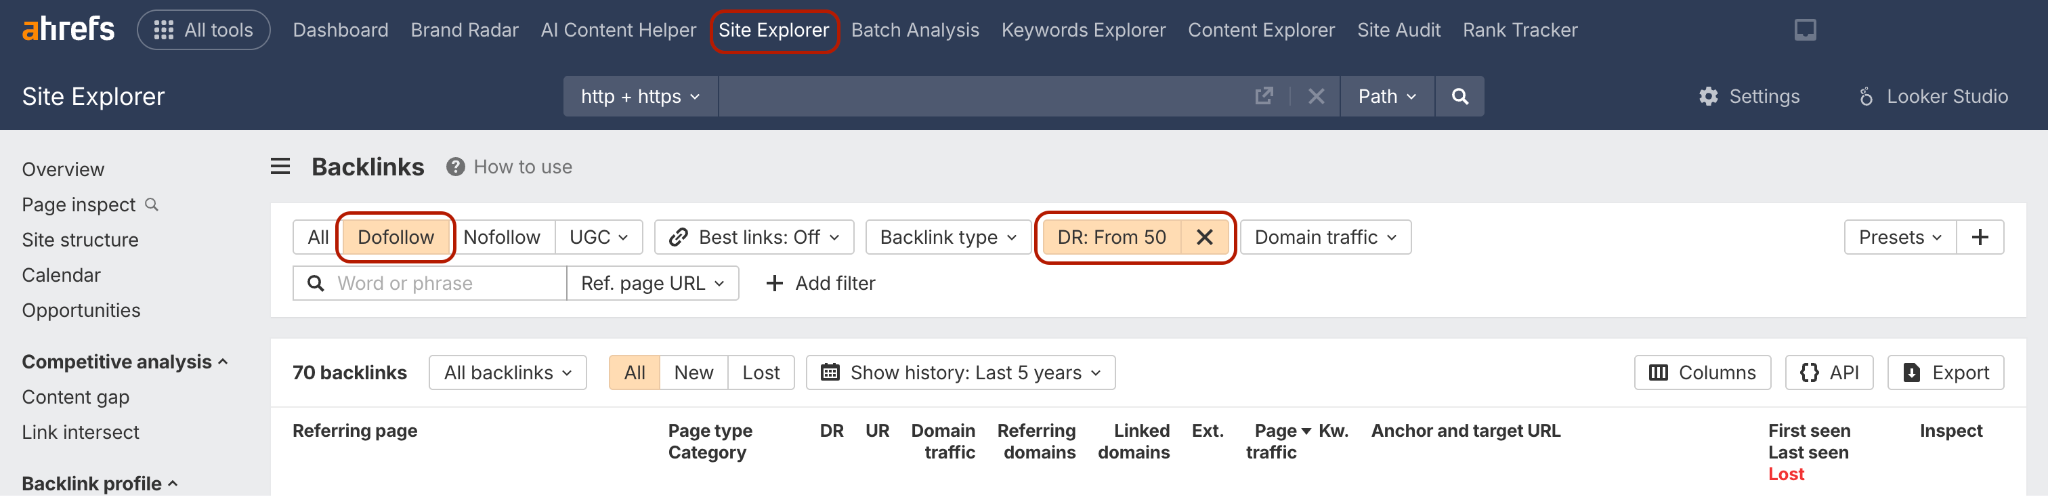Click the magnifier search button

click(1460, 96)
